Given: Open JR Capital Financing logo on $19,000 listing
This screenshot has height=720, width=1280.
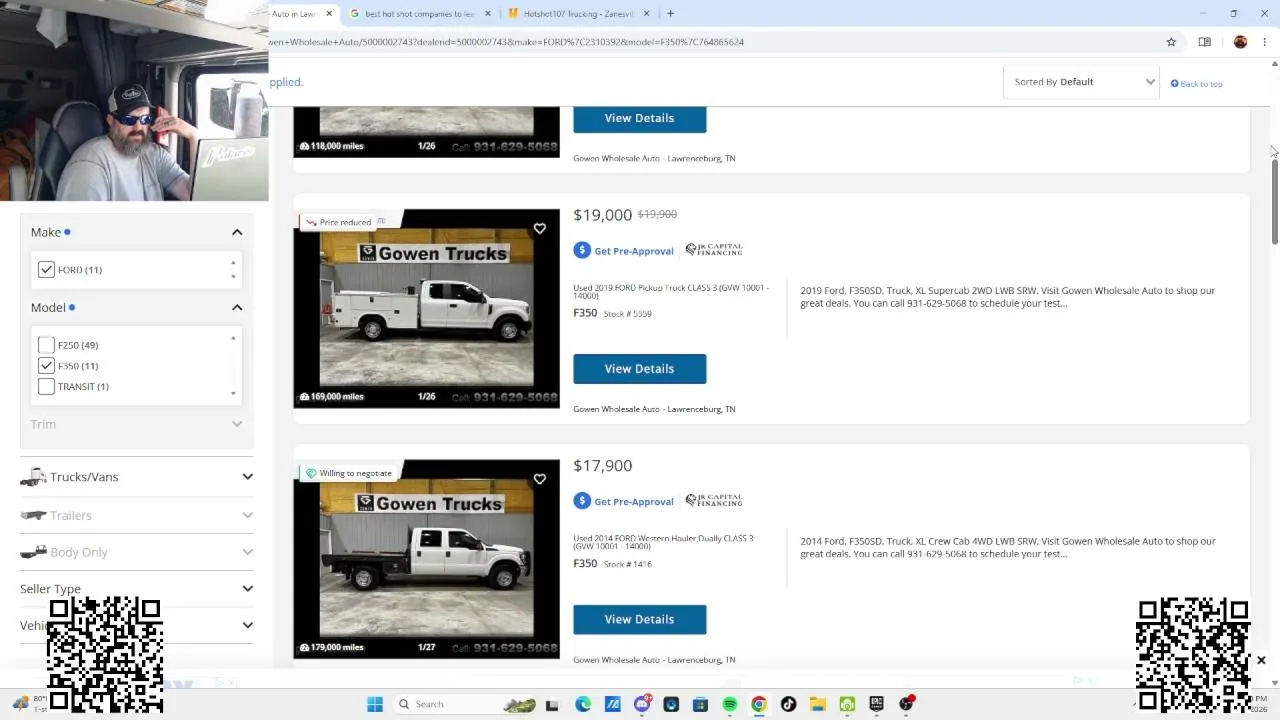Looking at the screenshot, I should tap(714, 250).
